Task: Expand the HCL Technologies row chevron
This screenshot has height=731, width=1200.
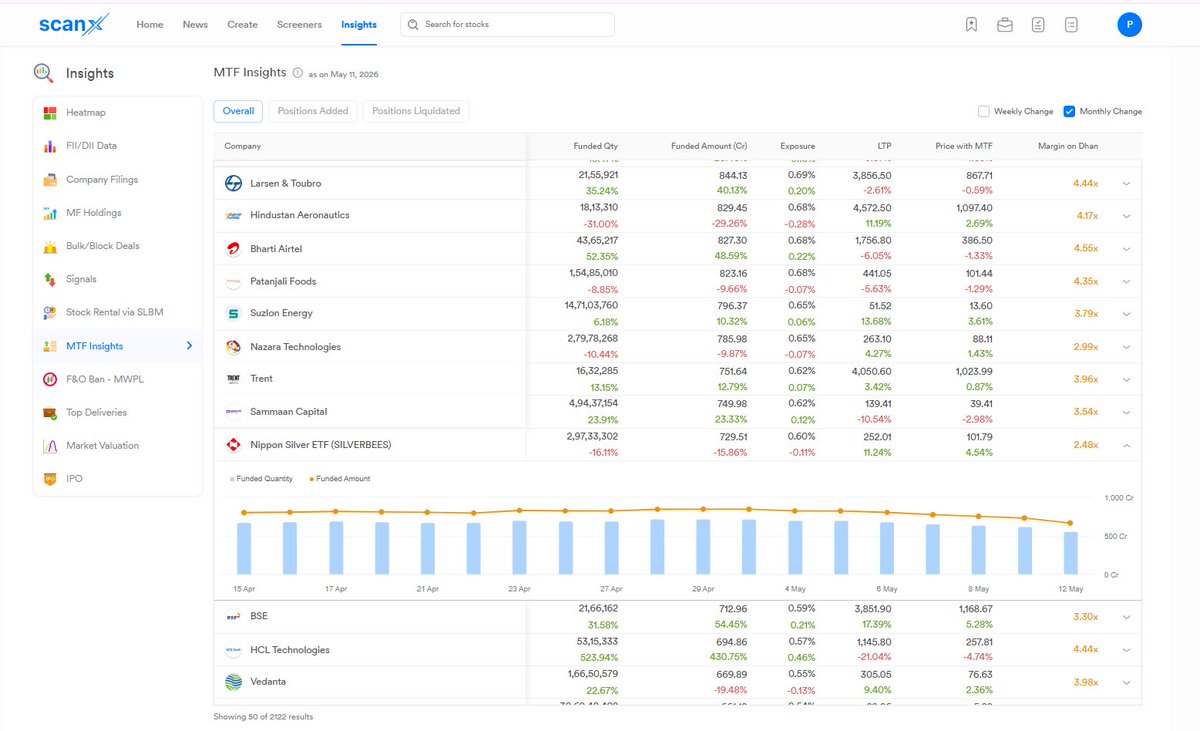Action: point(1126,650)
